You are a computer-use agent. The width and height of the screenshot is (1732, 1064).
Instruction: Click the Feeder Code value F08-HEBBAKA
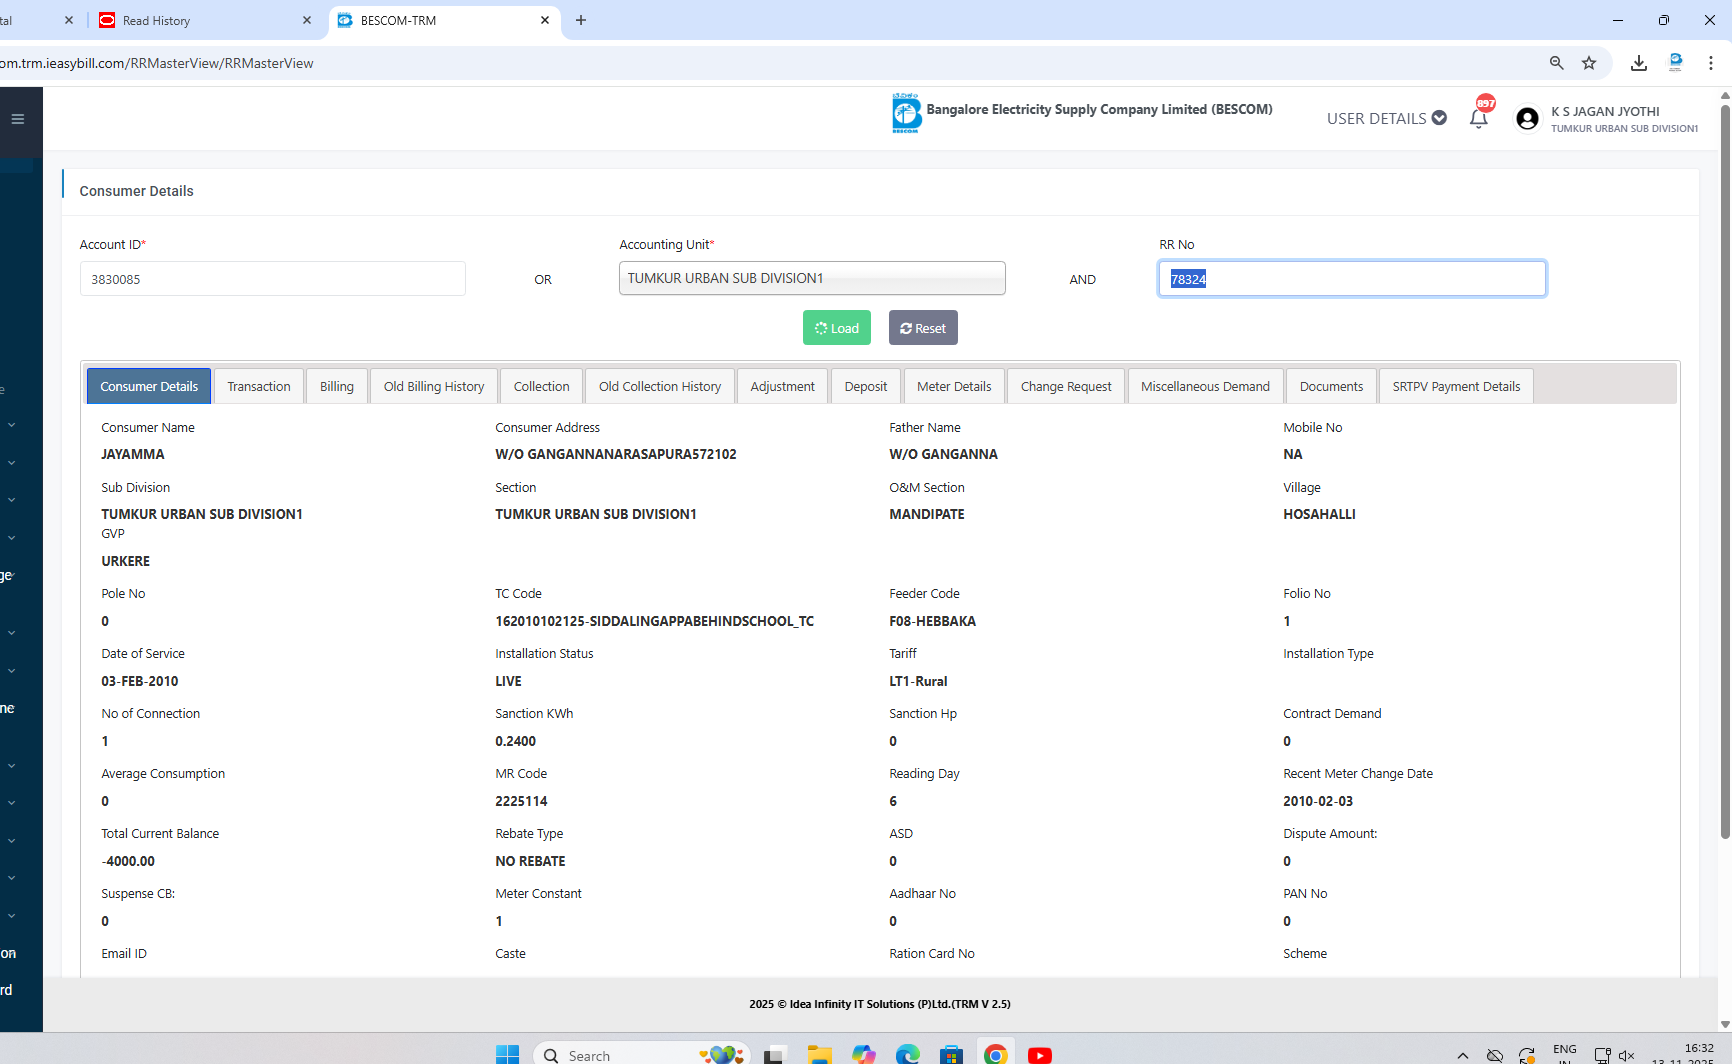[933, 621]
